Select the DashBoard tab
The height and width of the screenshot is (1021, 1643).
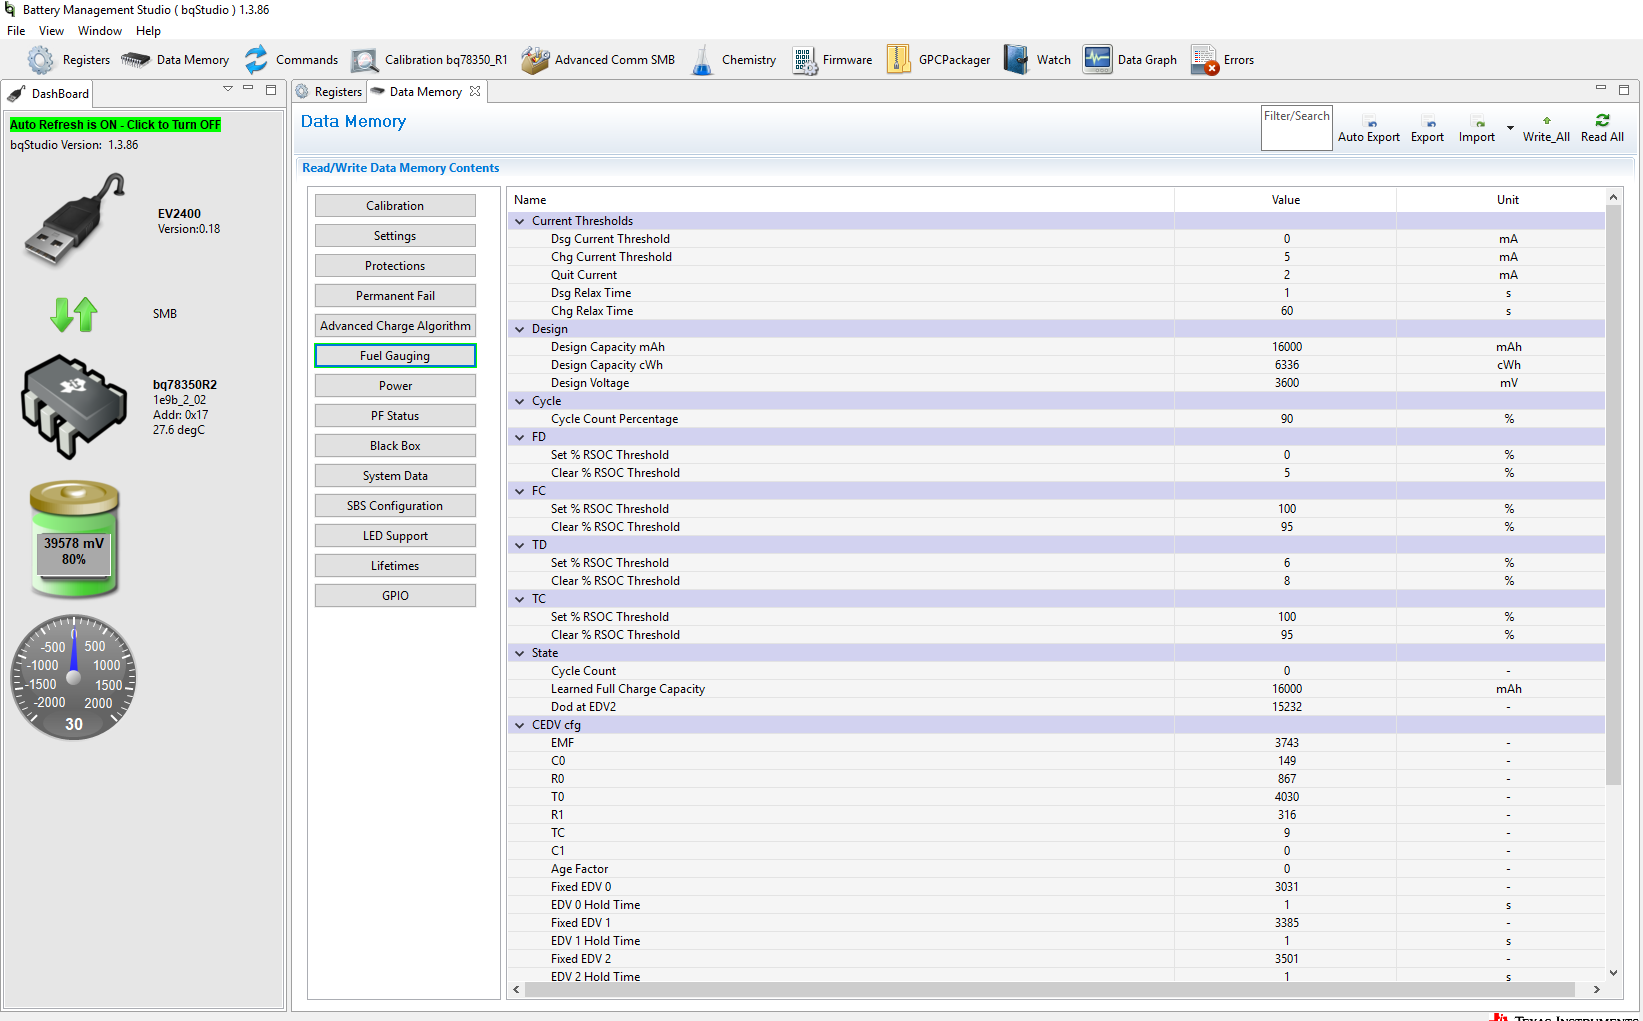[48, 94]
